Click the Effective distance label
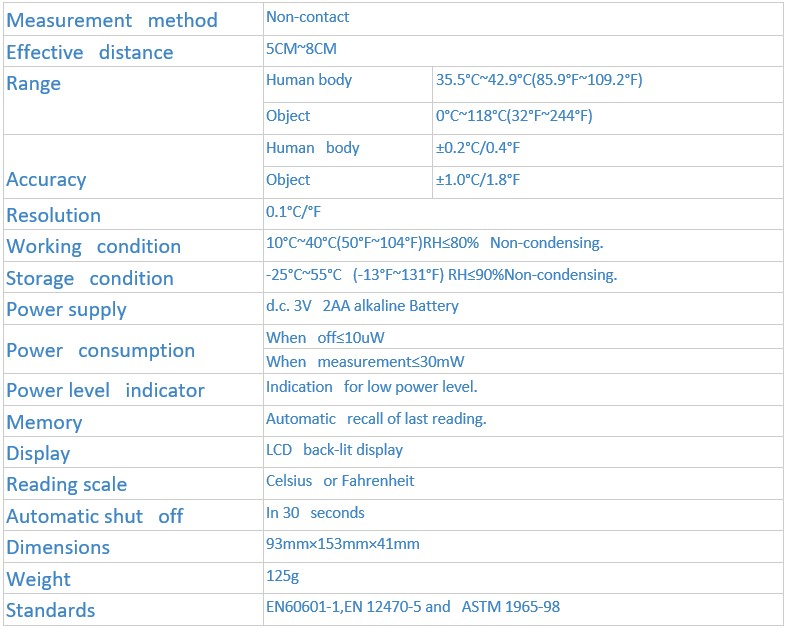This screenshot has width=787, height=631. pyautogui.click(x=90, y=52)
